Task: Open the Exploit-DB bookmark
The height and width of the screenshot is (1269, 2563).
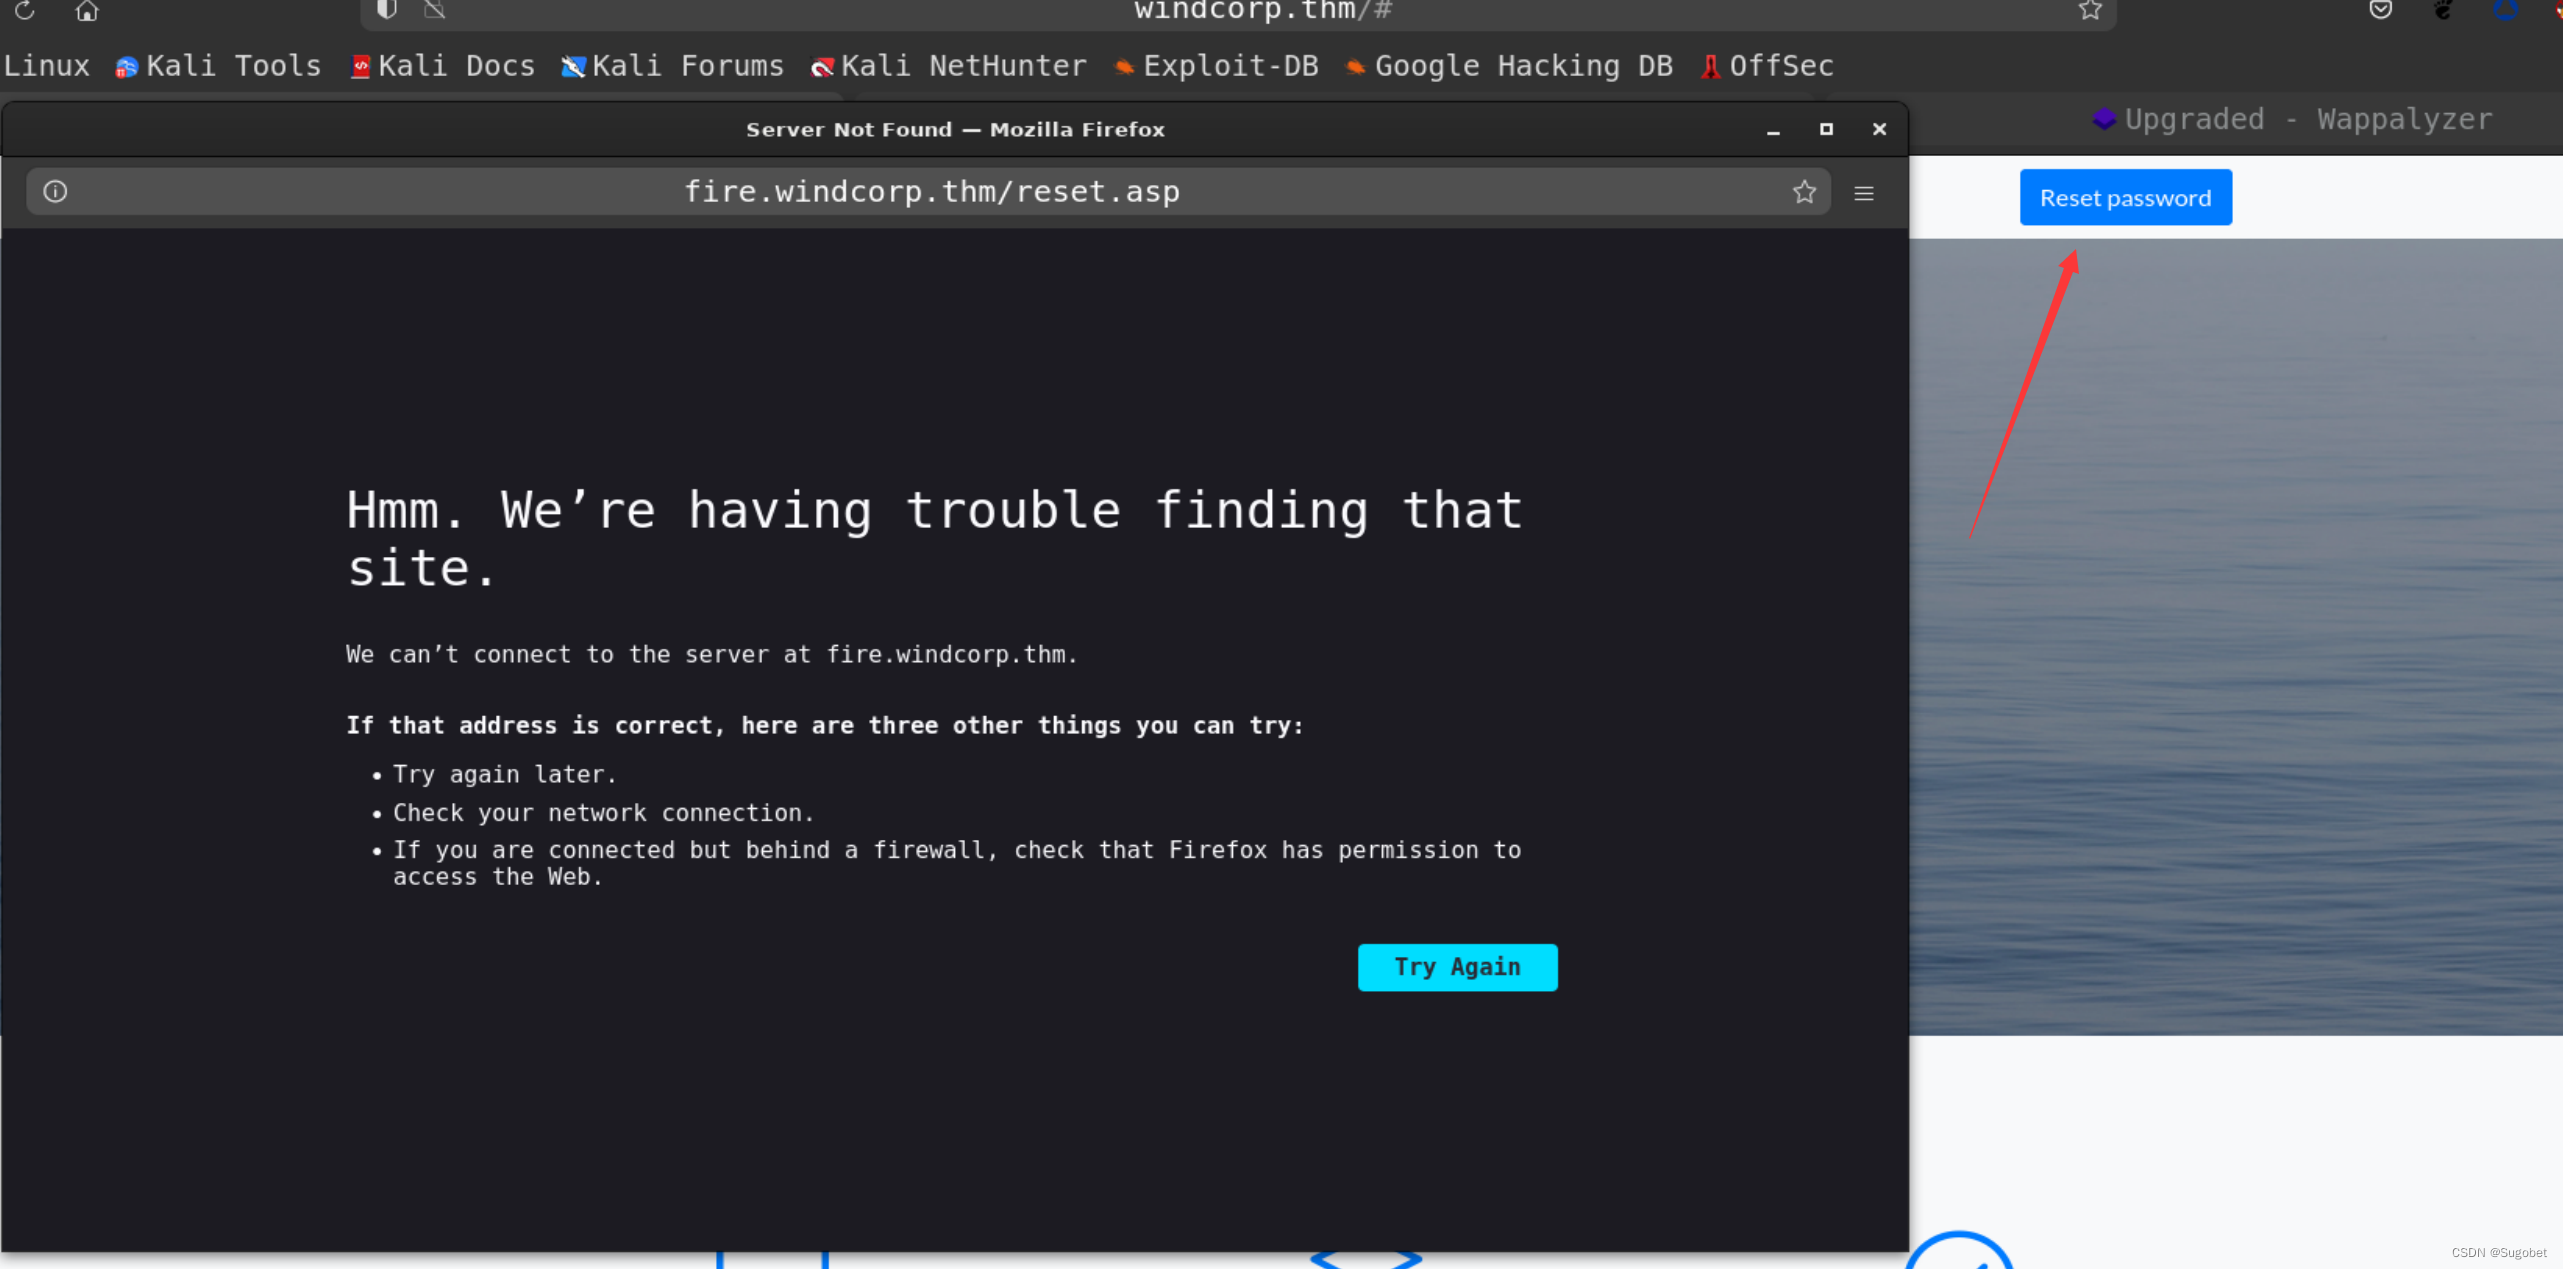Action: tap(1217, 66)
